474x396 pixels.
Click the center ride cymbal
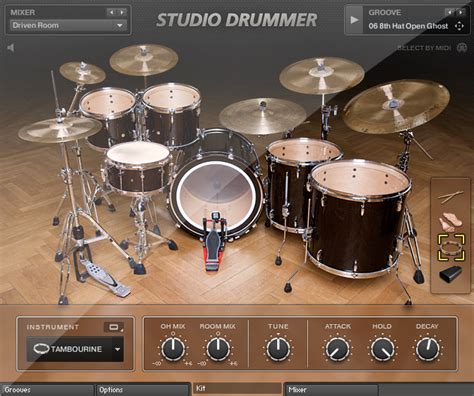coord(263,116)
